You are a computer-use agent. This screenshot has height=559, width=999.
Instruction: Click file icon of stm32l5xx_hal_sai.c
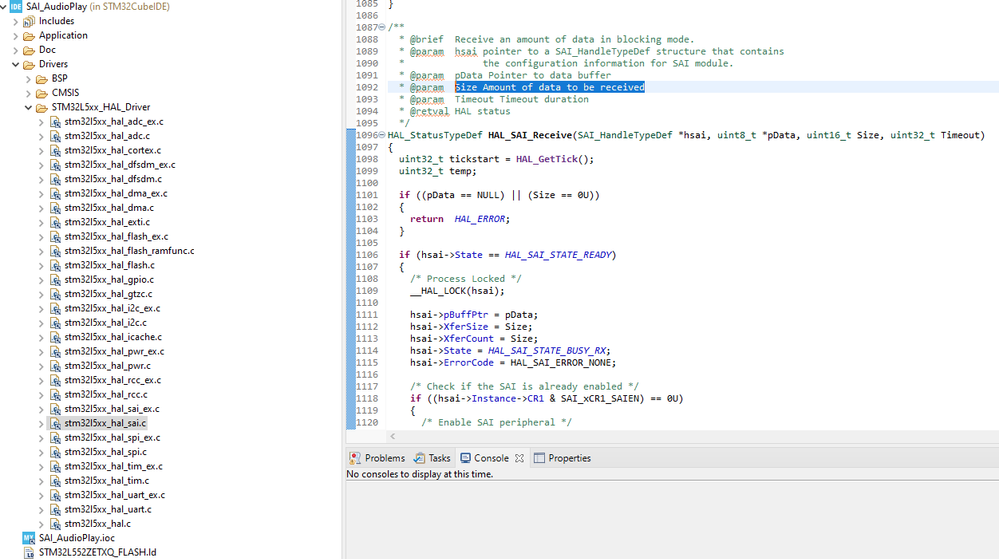point(55,423)
